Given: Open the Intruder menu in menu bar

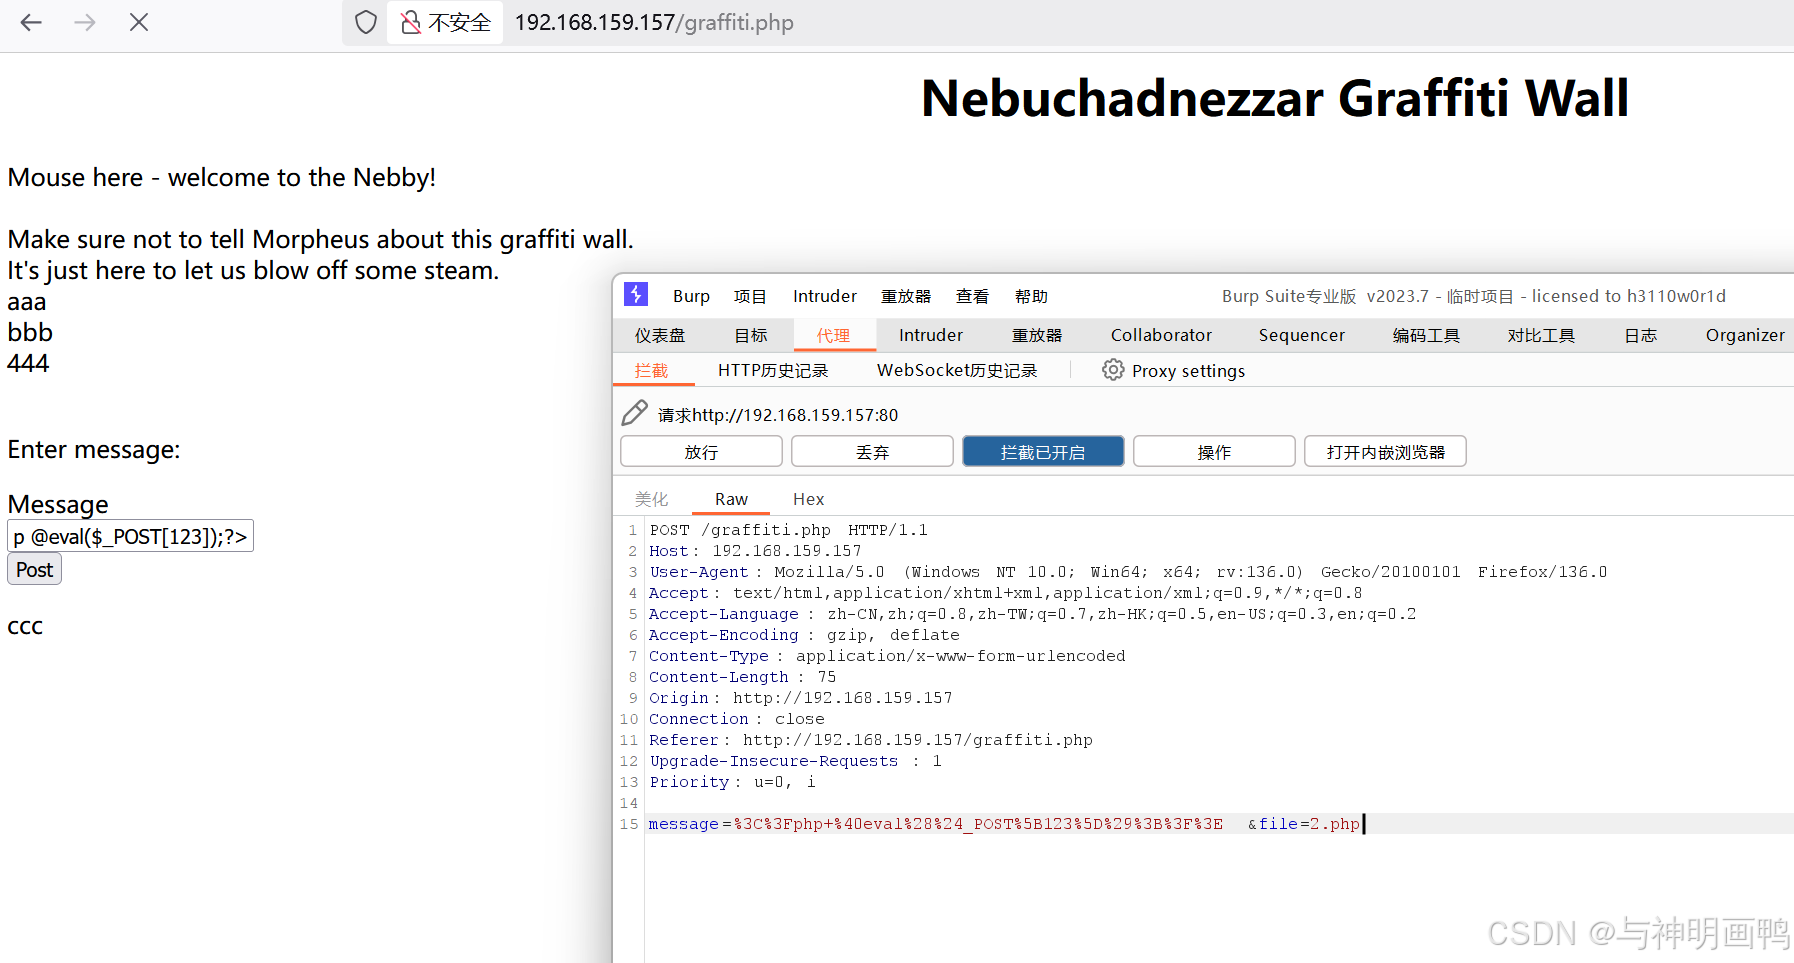Looking at the screenshot, I should click(825, 296).
